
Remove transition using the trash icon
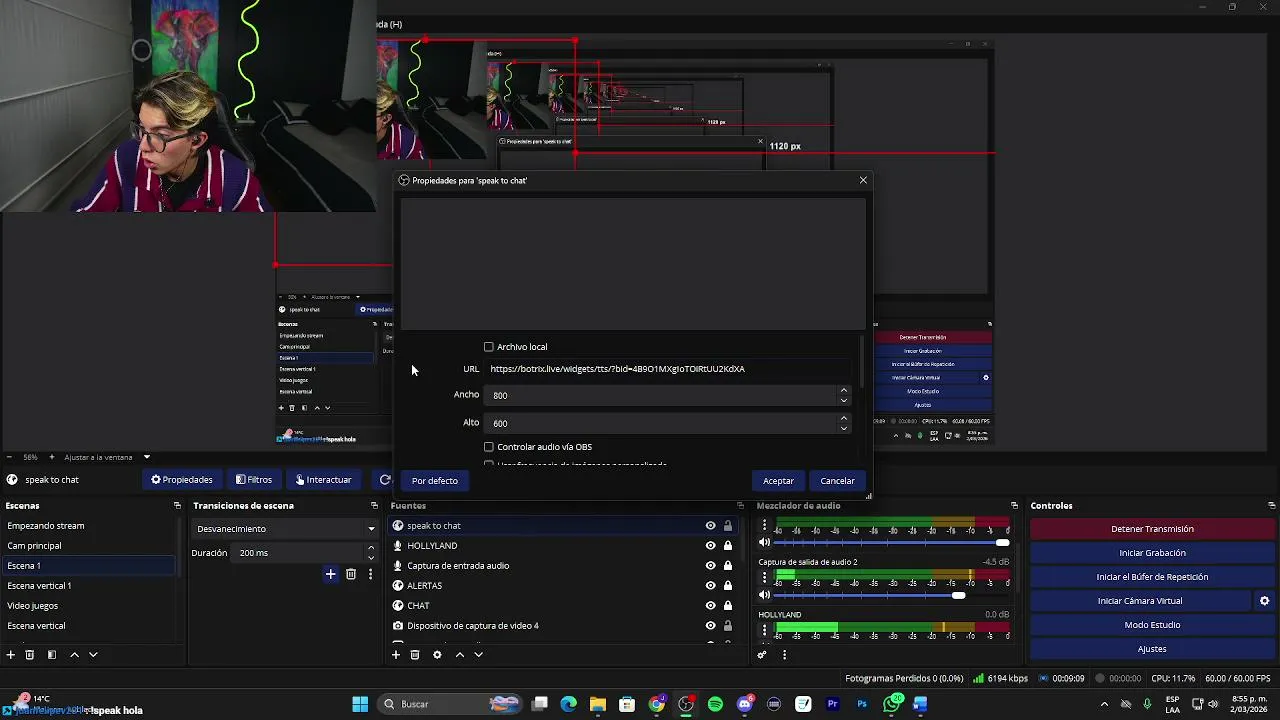coord(351,574)
